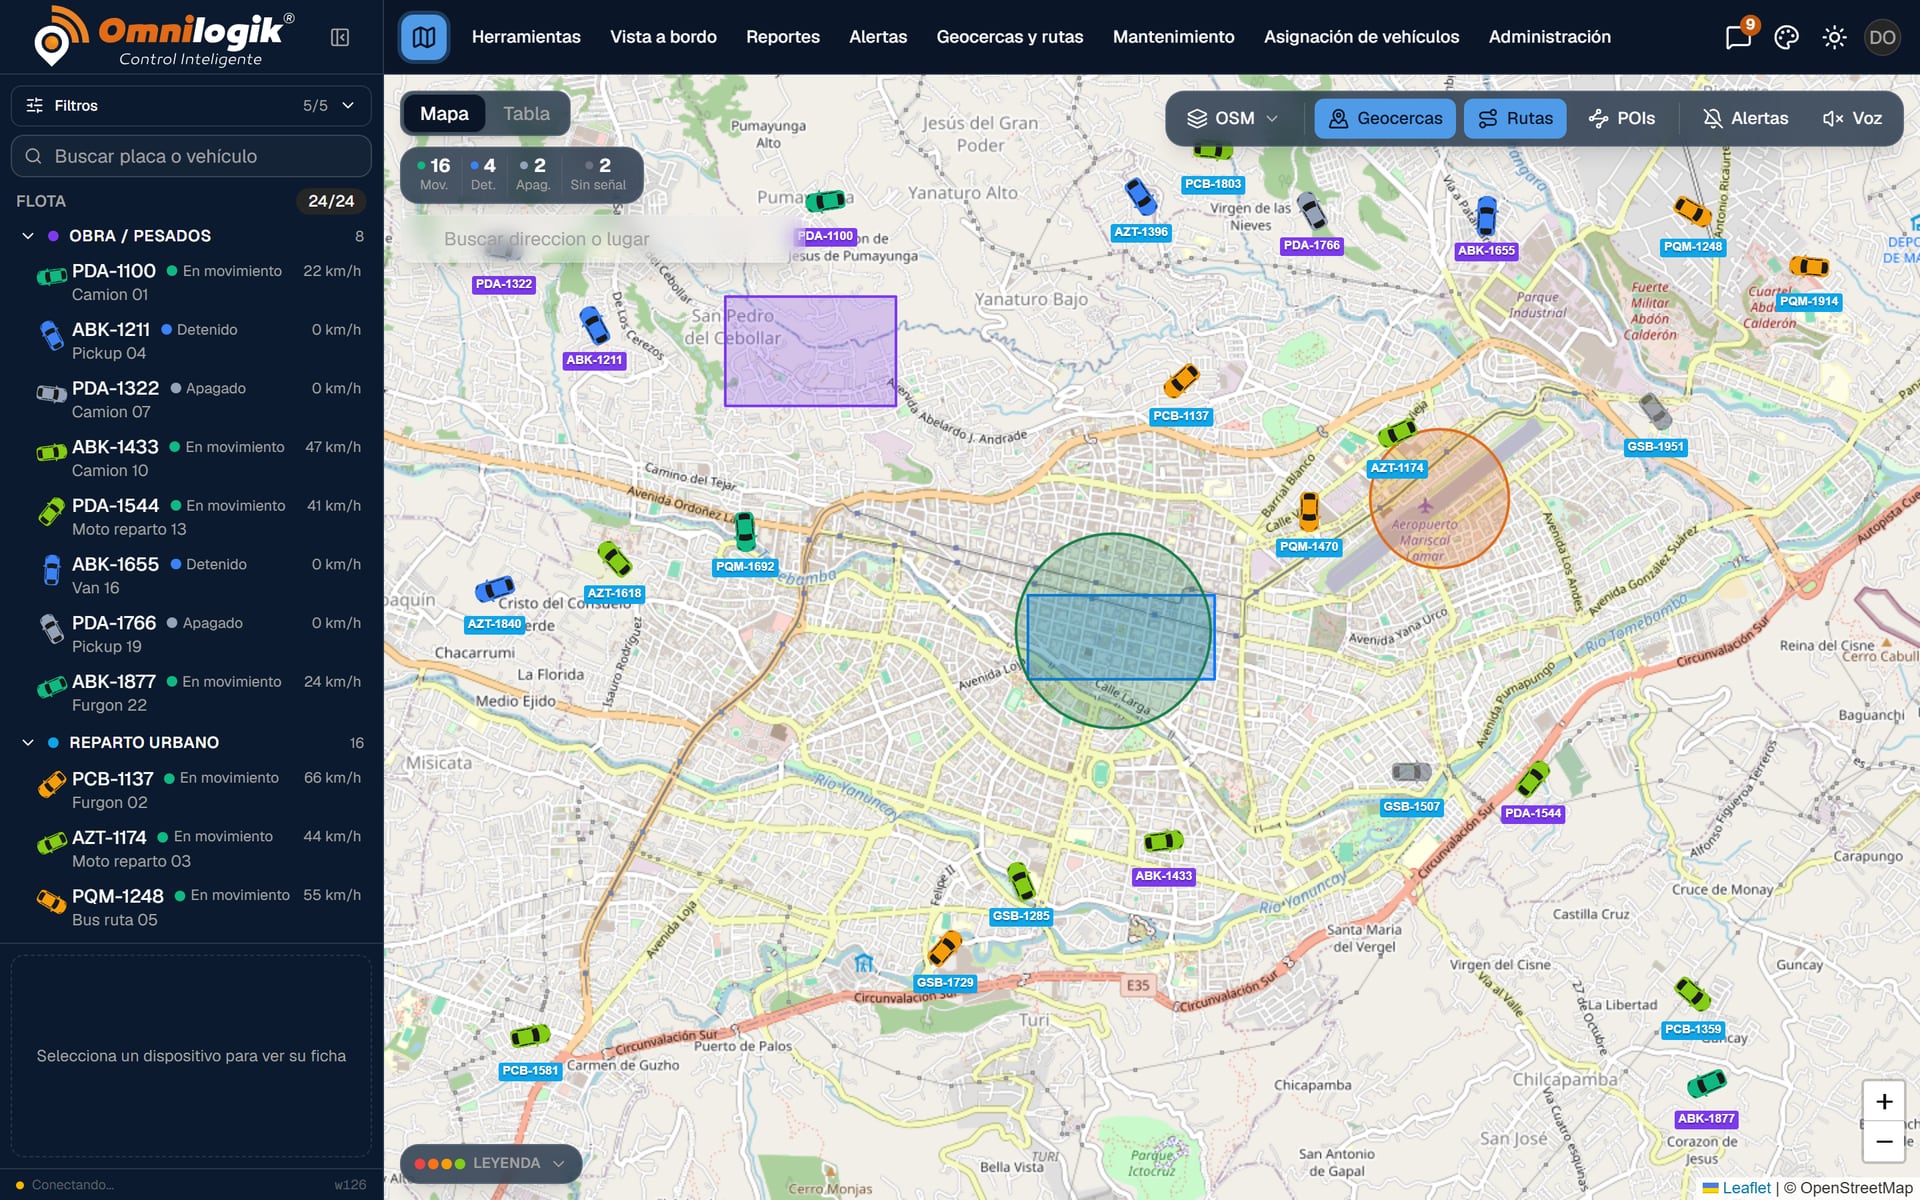
Task: Toggle Rutas layer off
Action: 1515,118
